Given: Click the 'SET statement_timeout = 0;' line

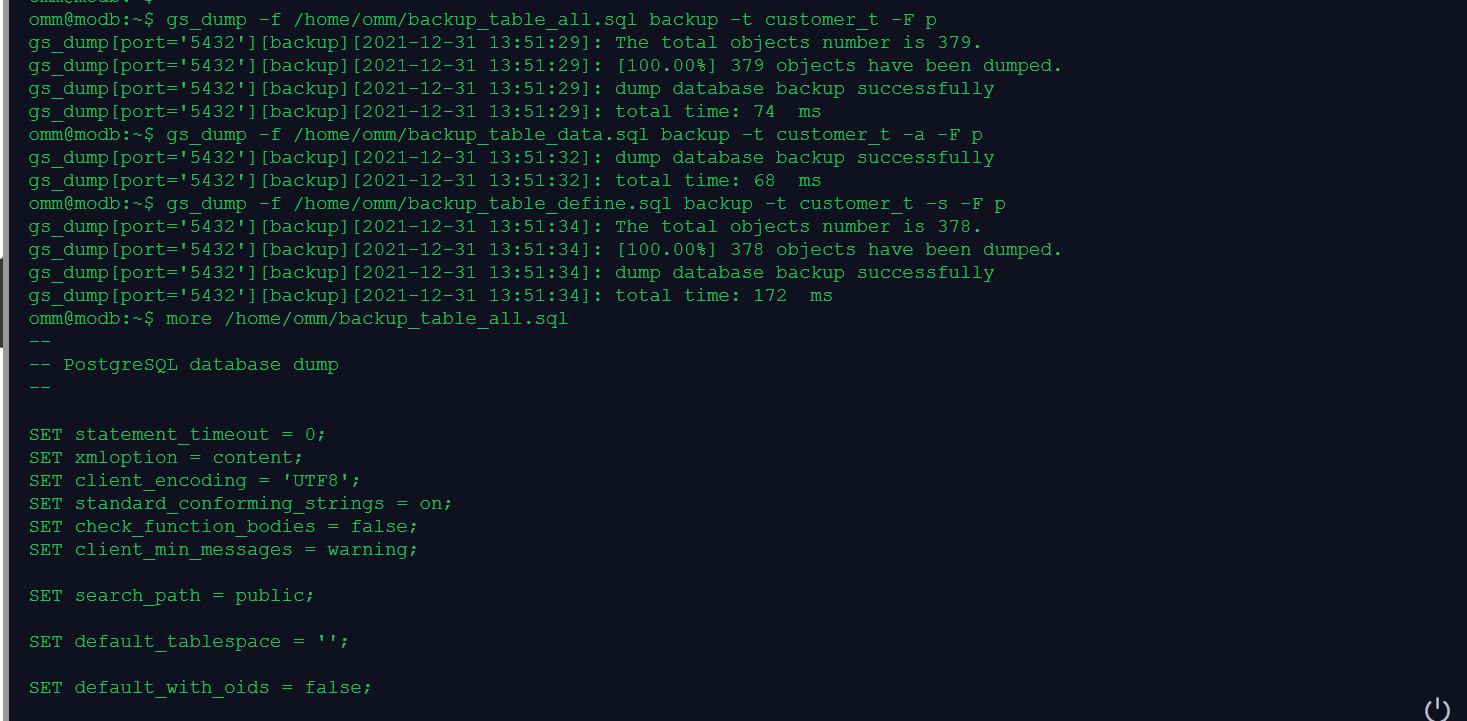Looking at the screenshot, I should 178,434.
